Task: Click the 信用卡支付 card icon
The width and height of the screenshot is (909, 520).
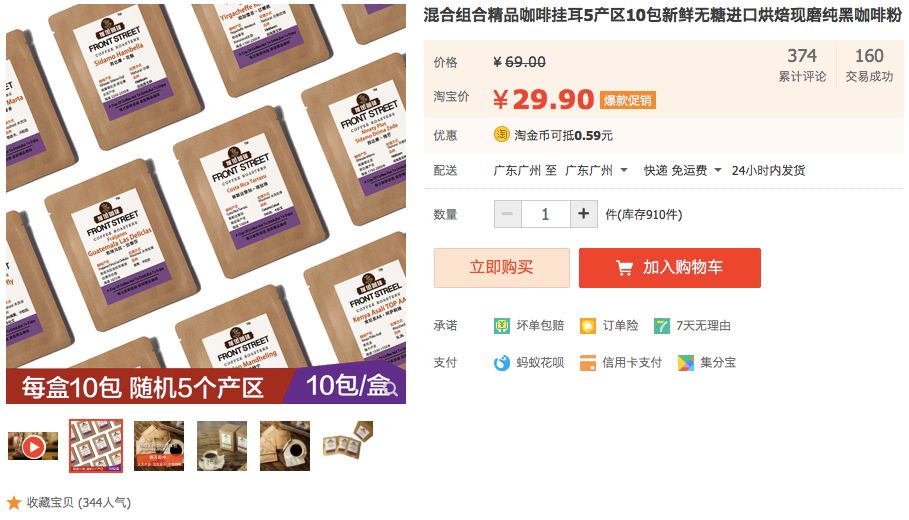Action: [588, 363]
